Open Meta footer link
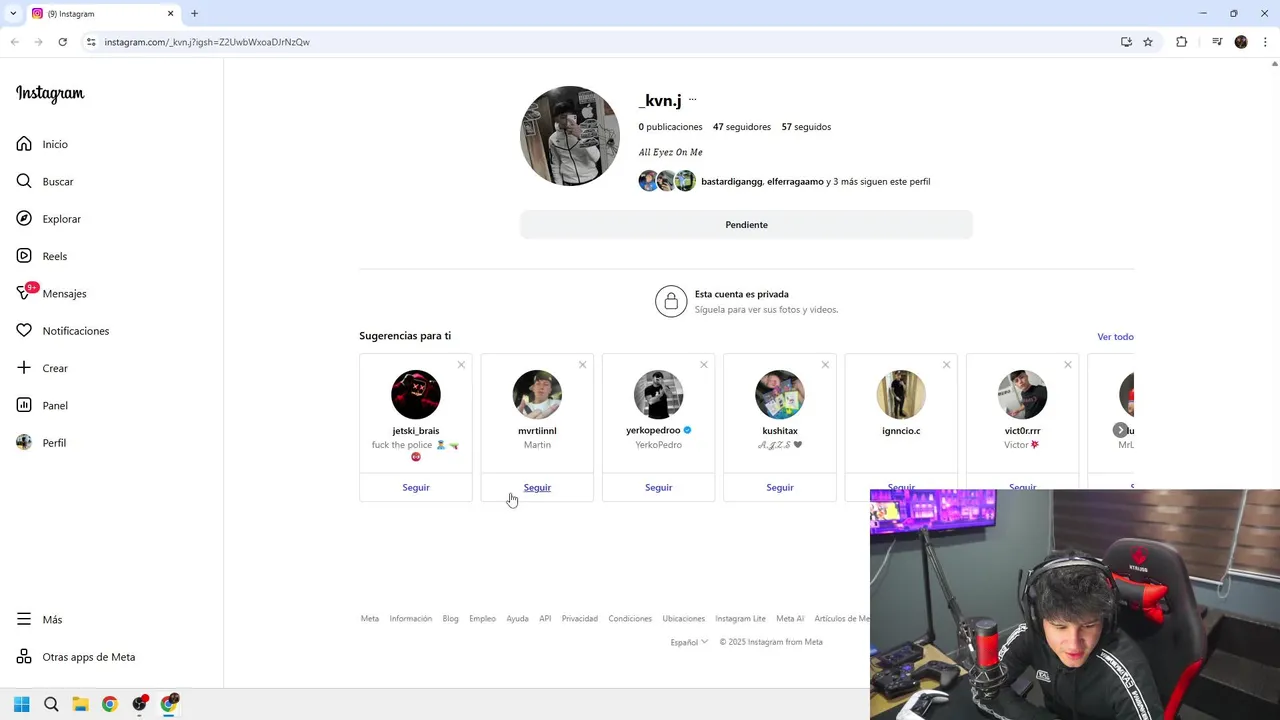This screenshot has height=720, width=1280. (370, 619)
